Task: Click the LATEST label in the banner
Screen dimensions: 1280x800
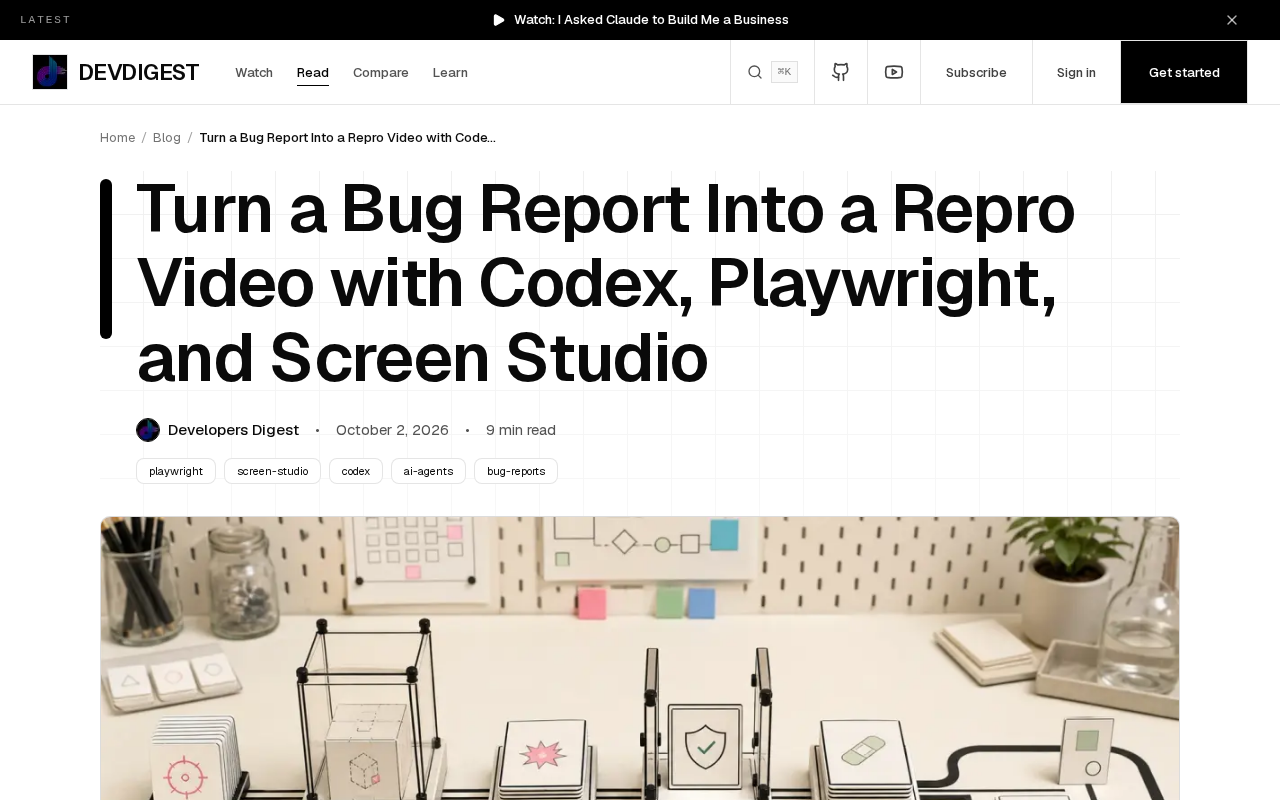Action: [46, 20]
